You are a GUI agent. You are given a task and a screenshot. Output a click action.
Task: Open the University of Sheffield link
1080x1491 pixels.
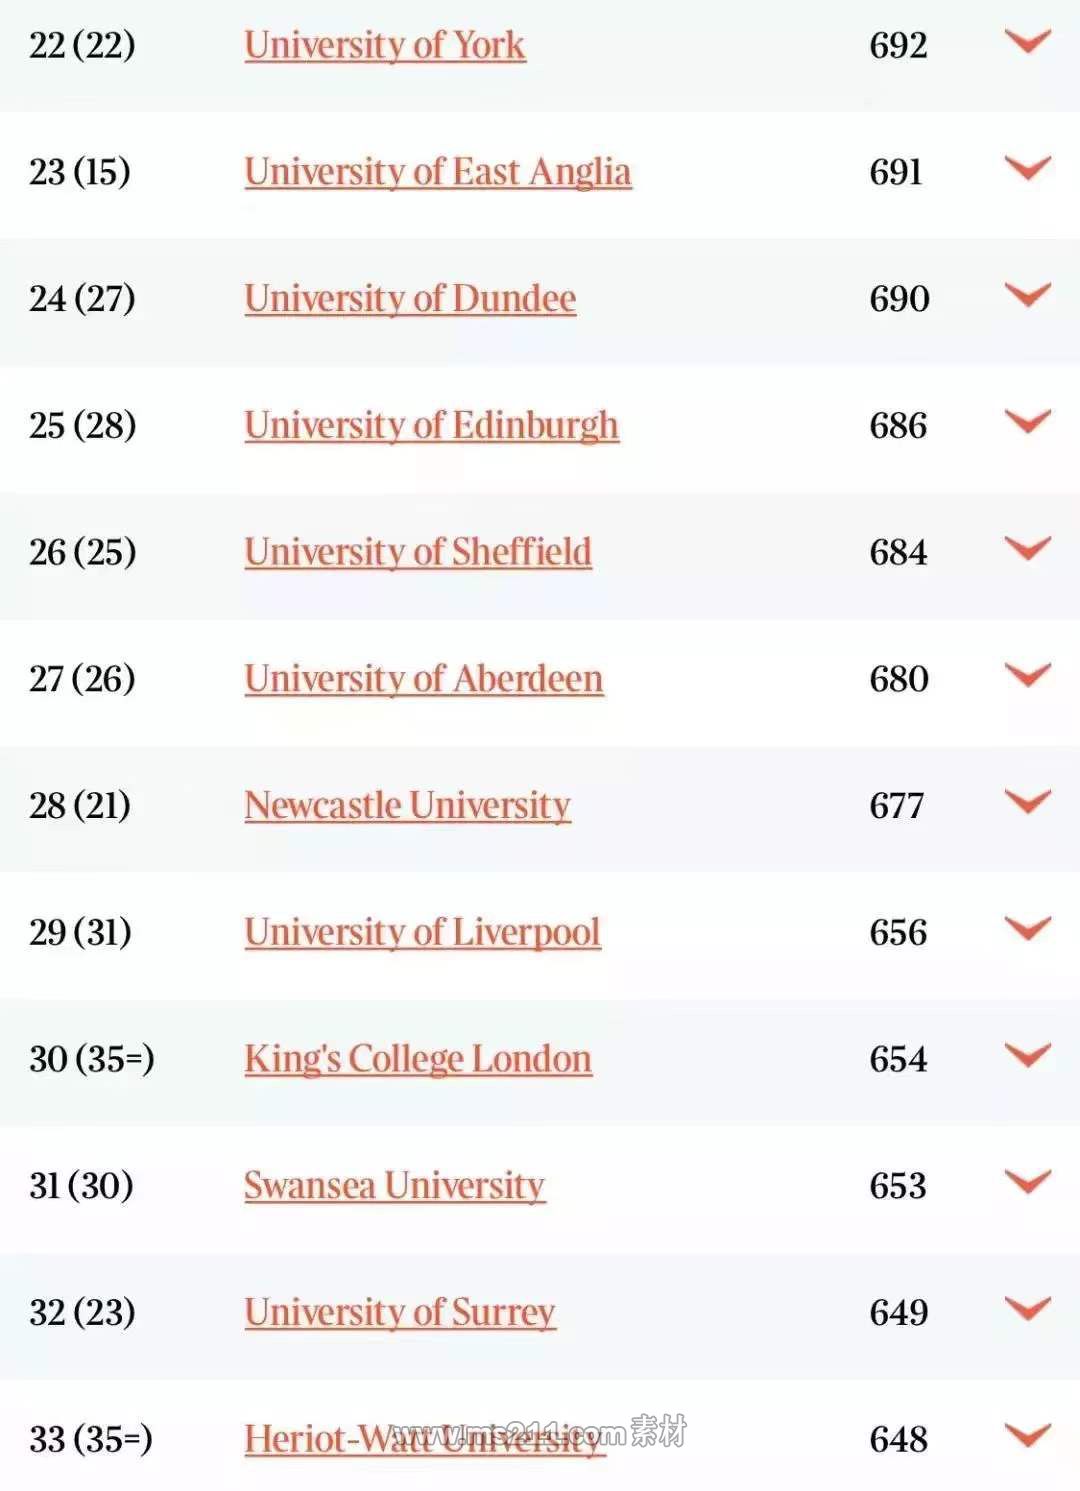click(x=418, y=552)
